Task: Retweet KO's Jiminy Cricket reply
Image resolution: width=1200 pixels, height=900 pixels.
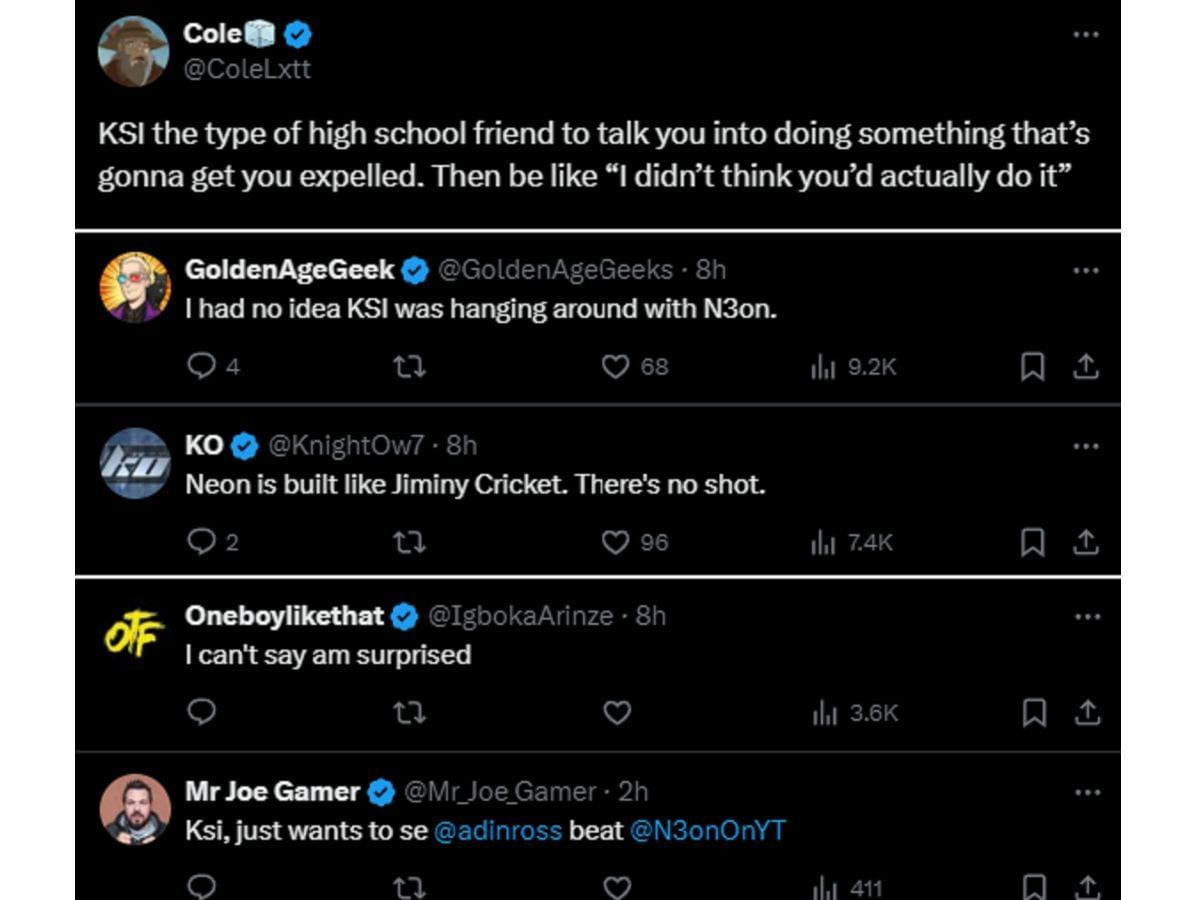Action: pyautogui.click(x=409, y=541)
